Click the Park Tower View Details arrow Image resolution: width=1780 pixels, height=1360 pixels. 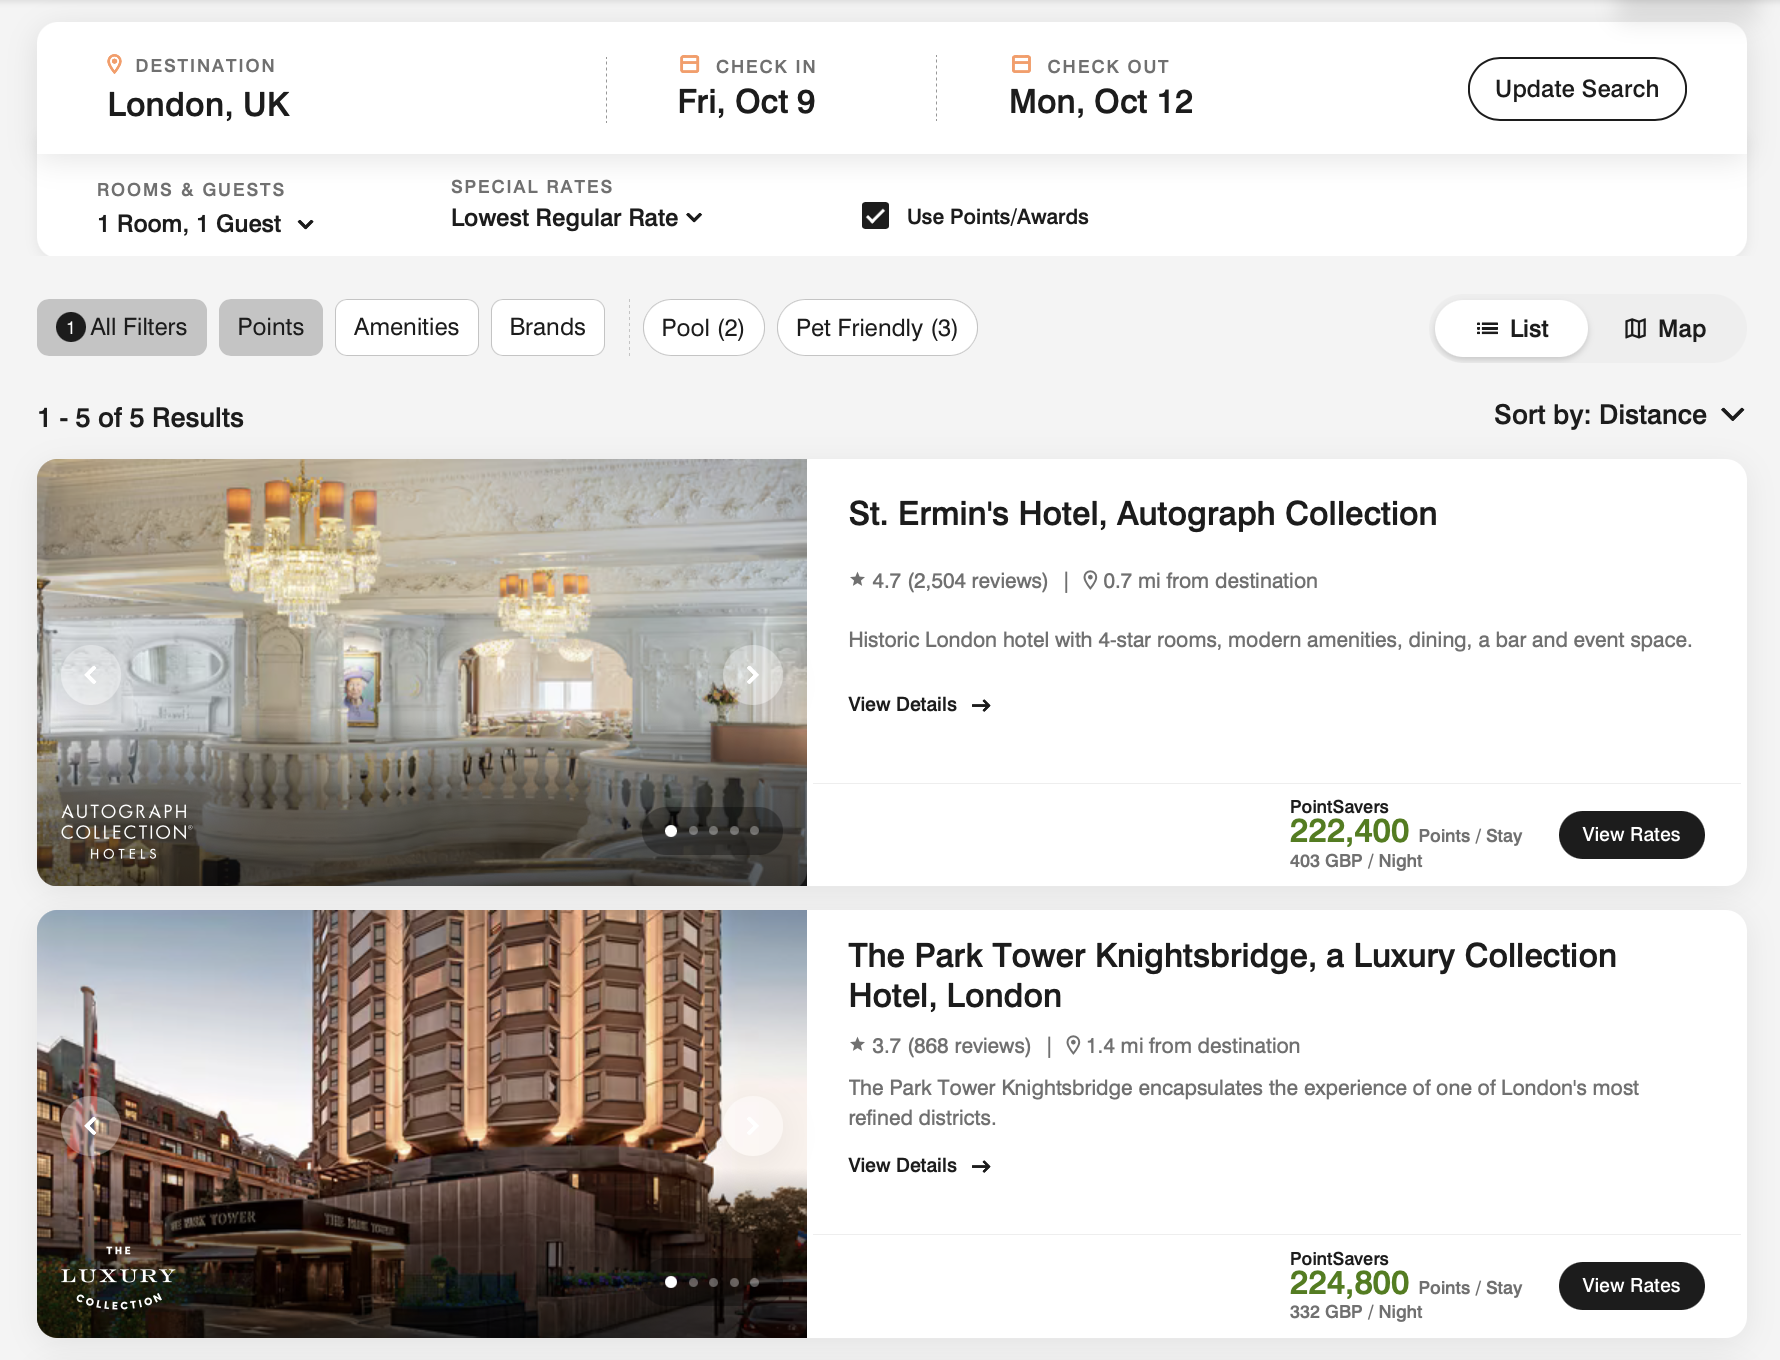pos(981,1166)
